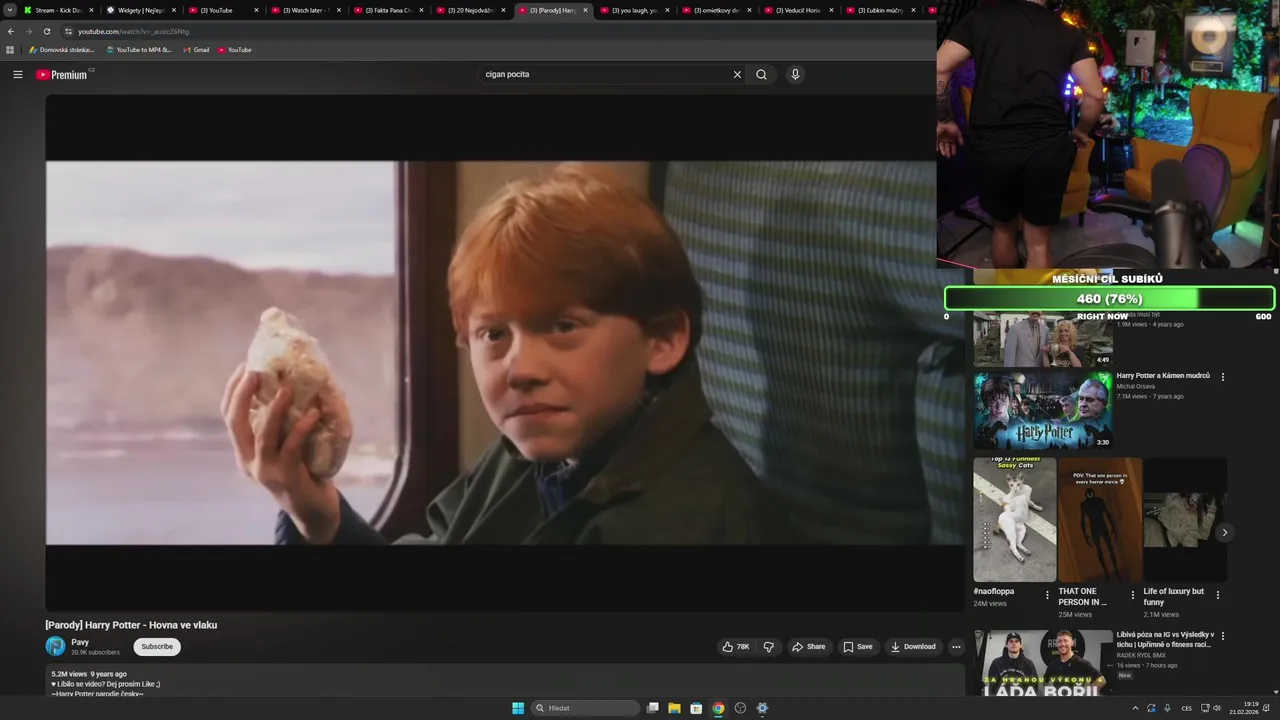Screen dimensions: 1280x720
Task: Open the RADEK RYDL BMX channel name
Action: 1141,655
